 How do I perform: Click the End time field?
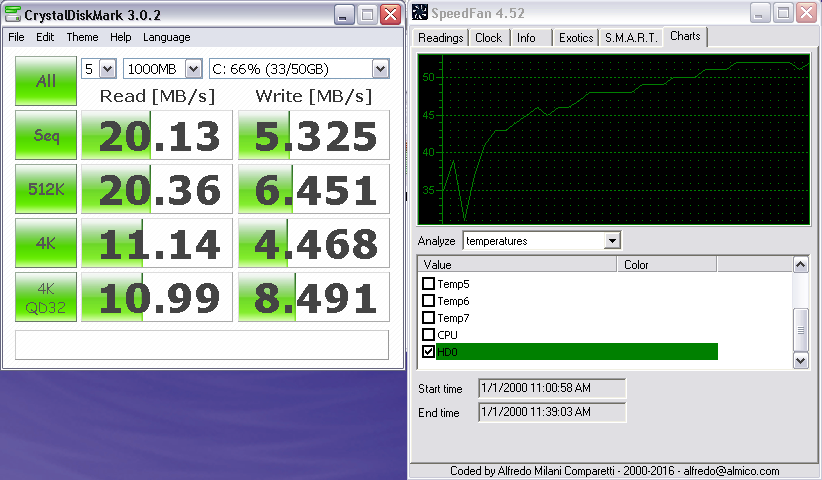[552, 412]
